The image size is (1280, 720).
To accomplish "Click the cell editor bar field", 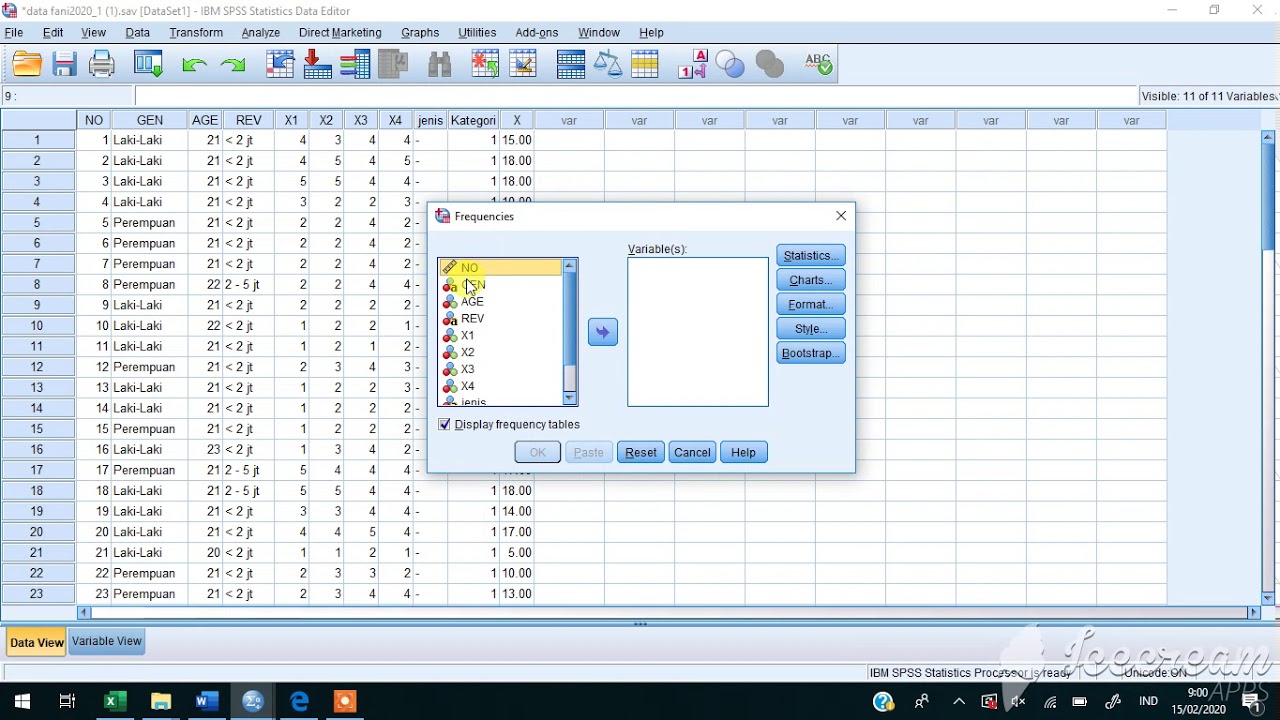I will [x=636, y=97].
